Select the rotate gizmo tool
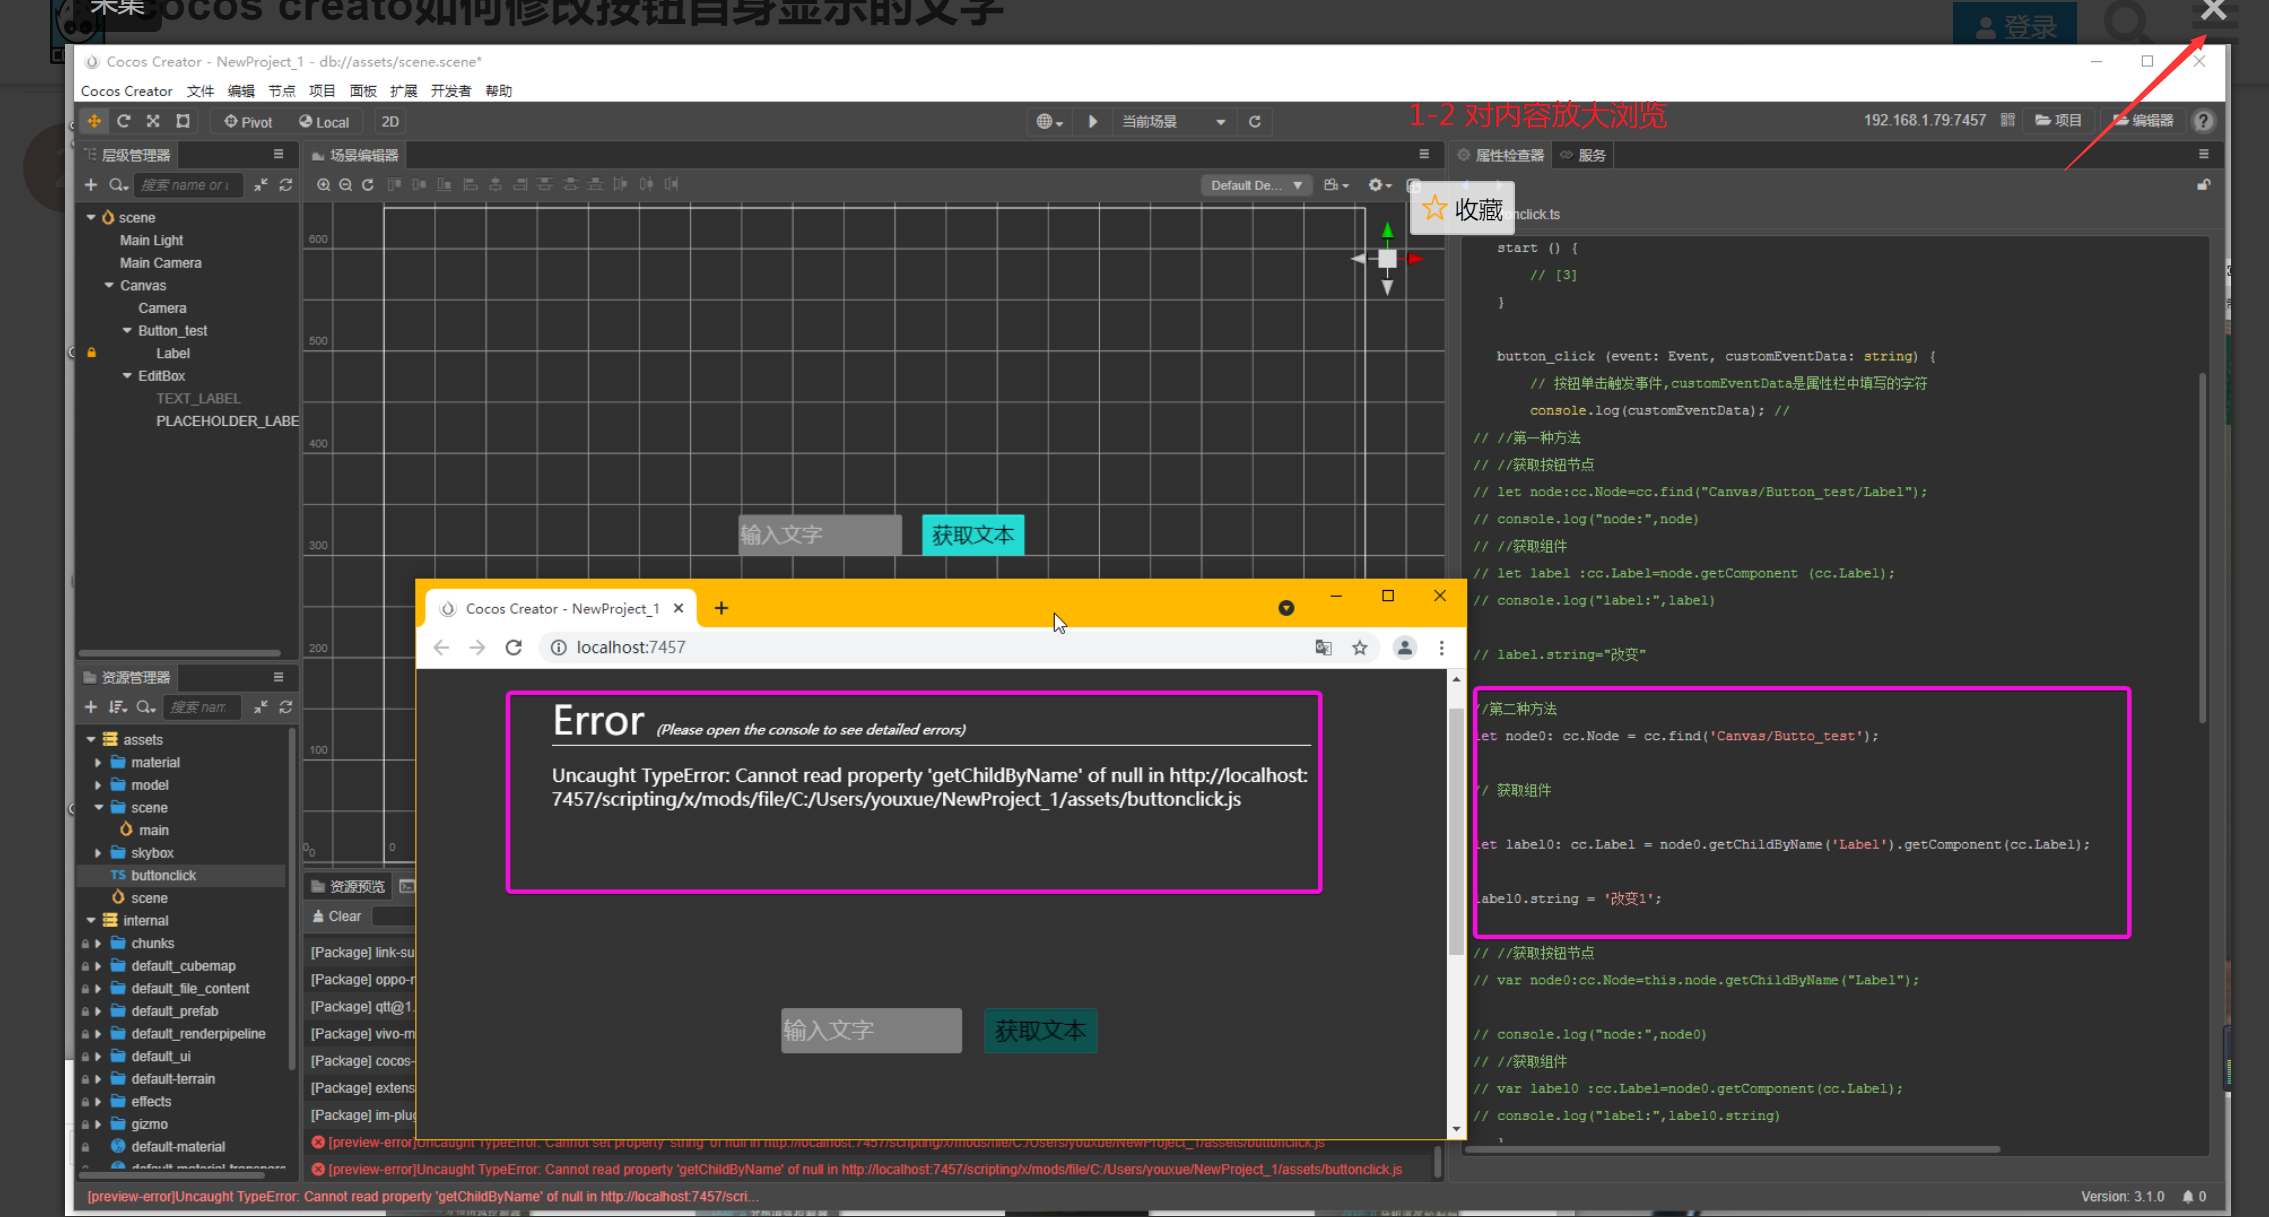 124,121
